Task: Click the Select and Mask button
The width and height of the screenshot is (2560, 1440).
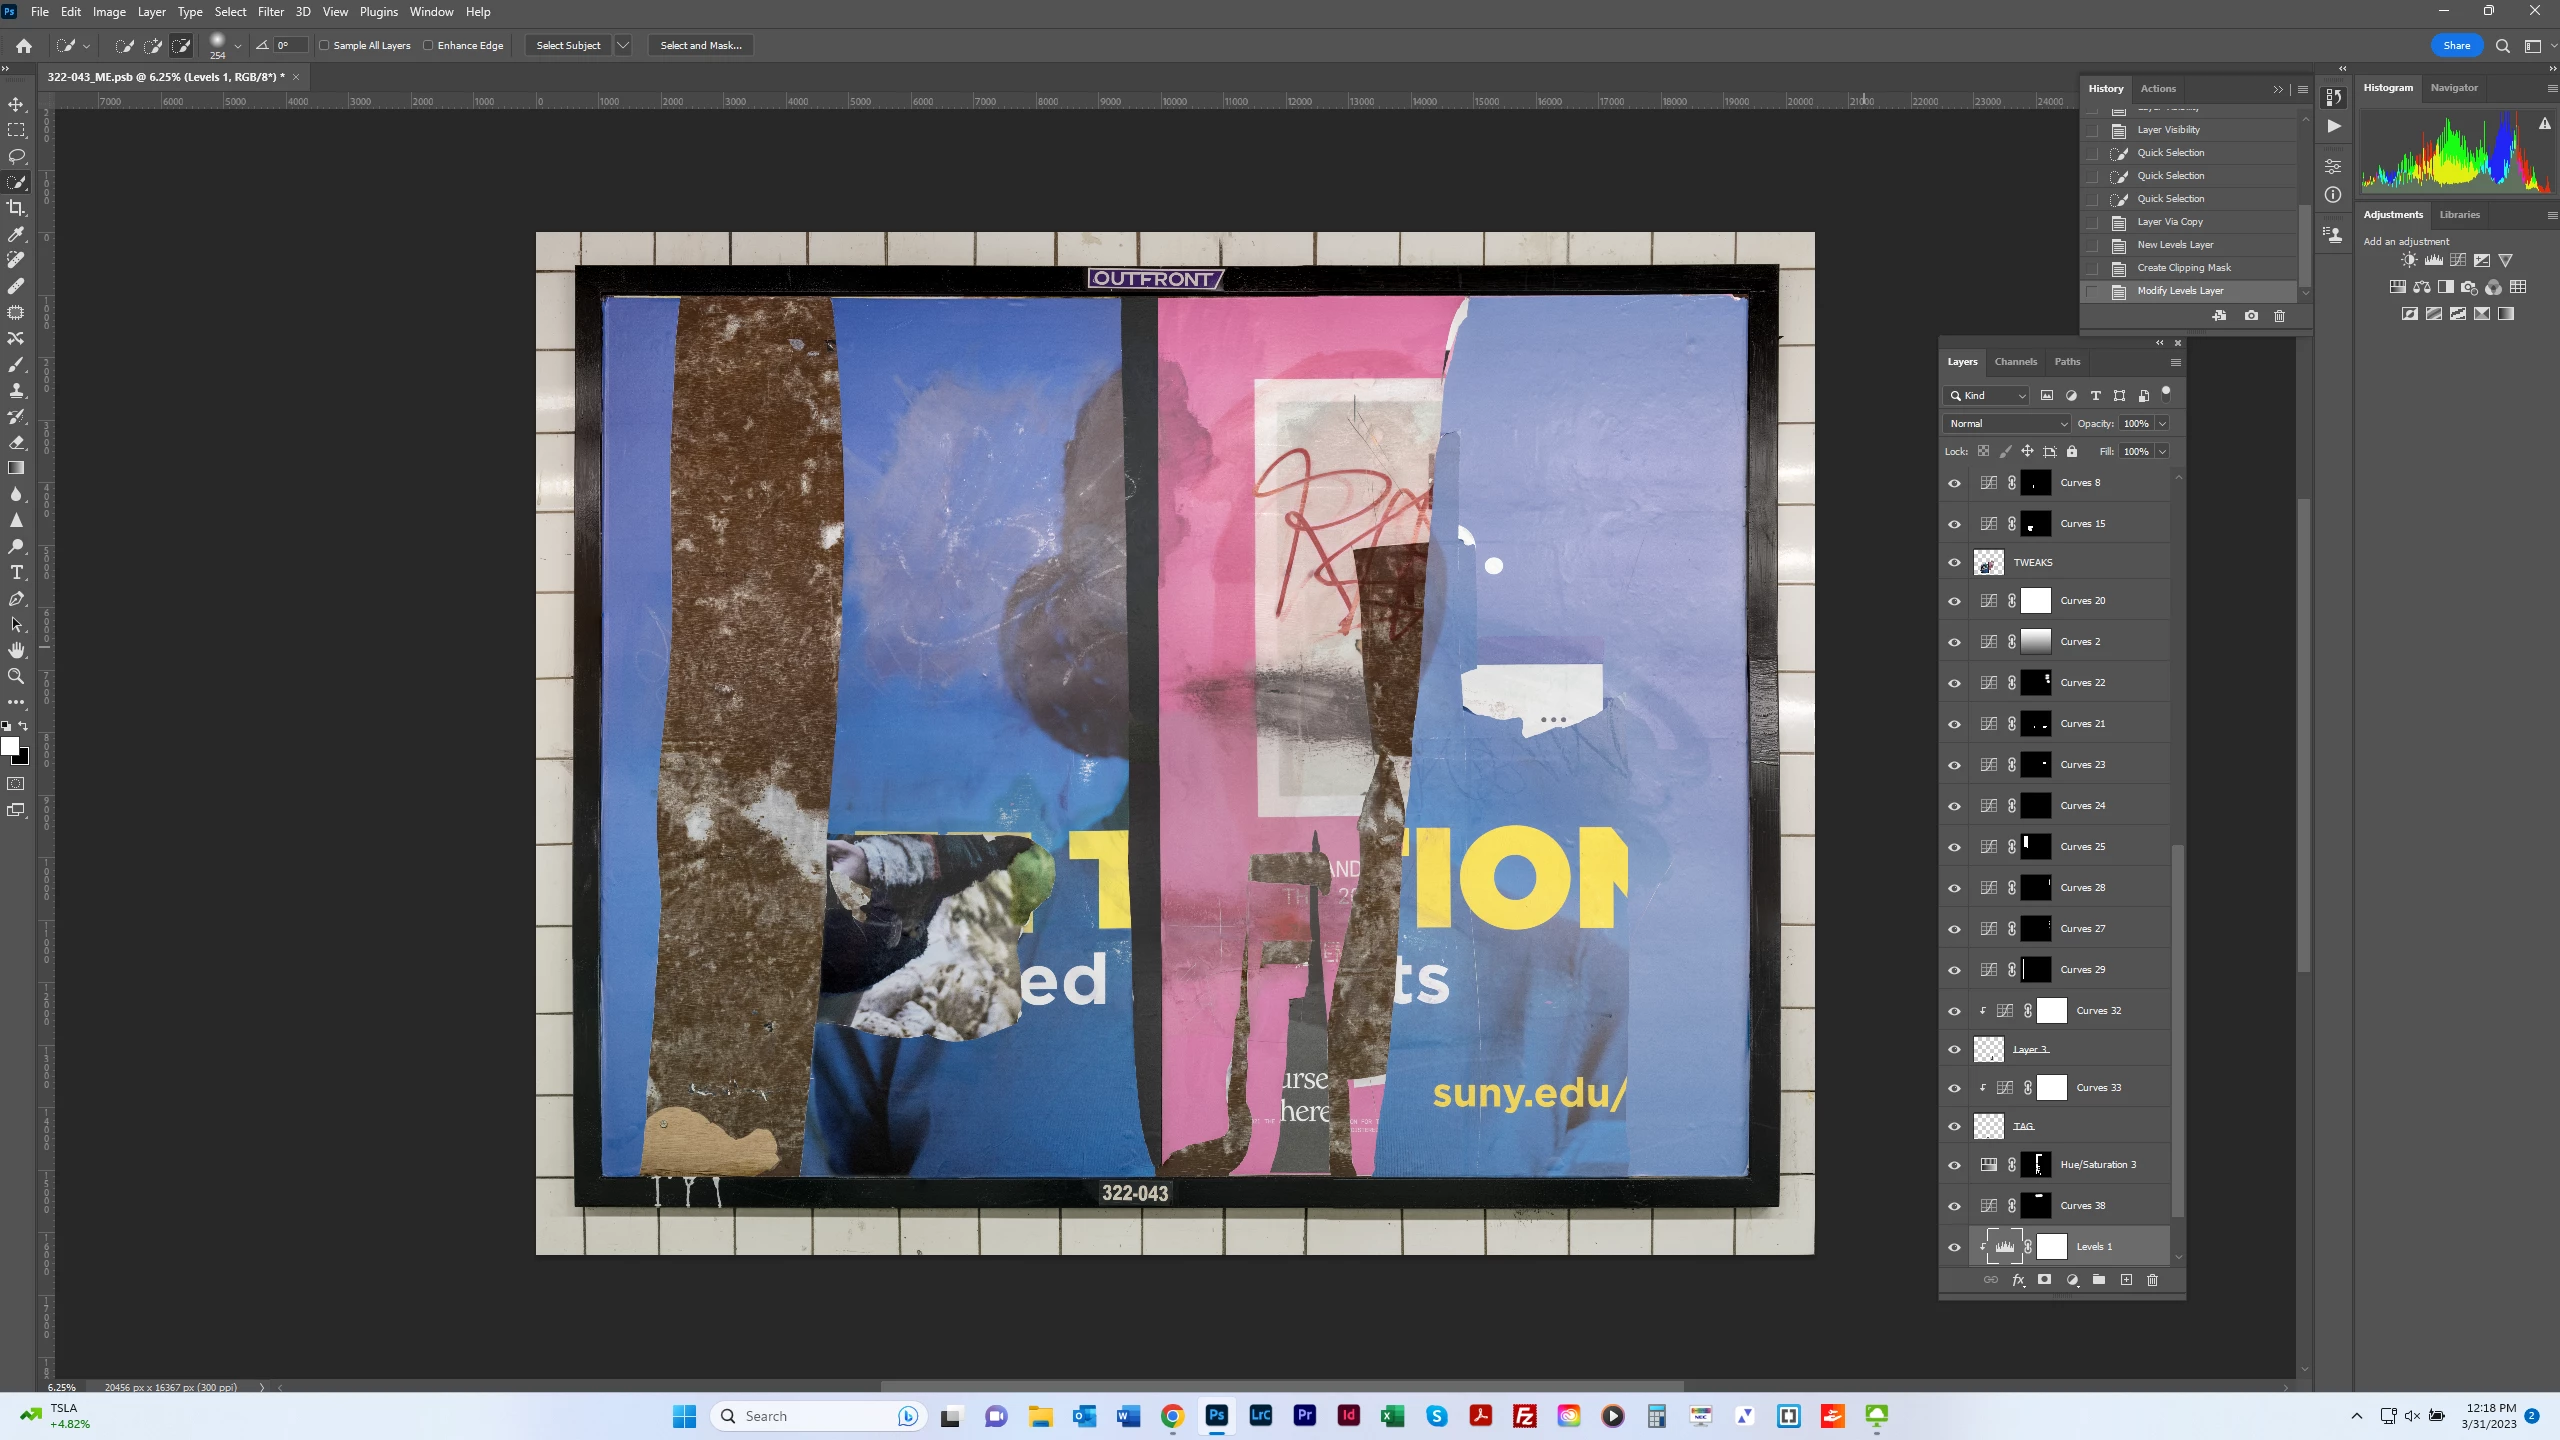Action: (x=700, y=45)
